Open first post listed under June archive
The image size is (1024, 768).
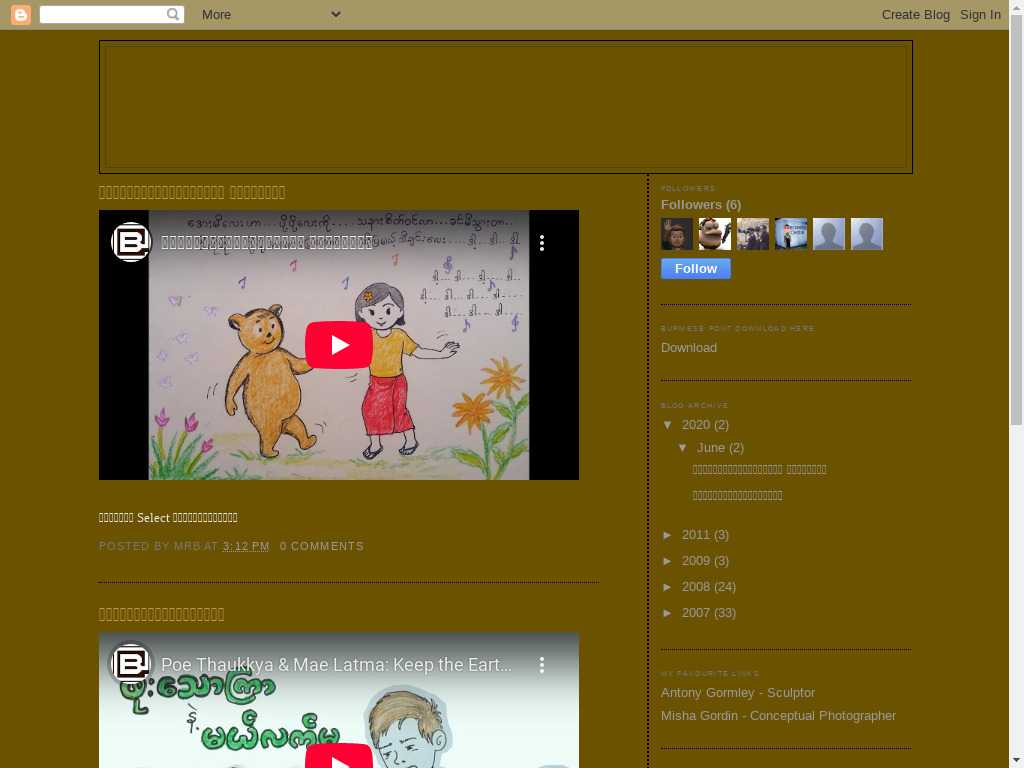(x=760, y=470)
